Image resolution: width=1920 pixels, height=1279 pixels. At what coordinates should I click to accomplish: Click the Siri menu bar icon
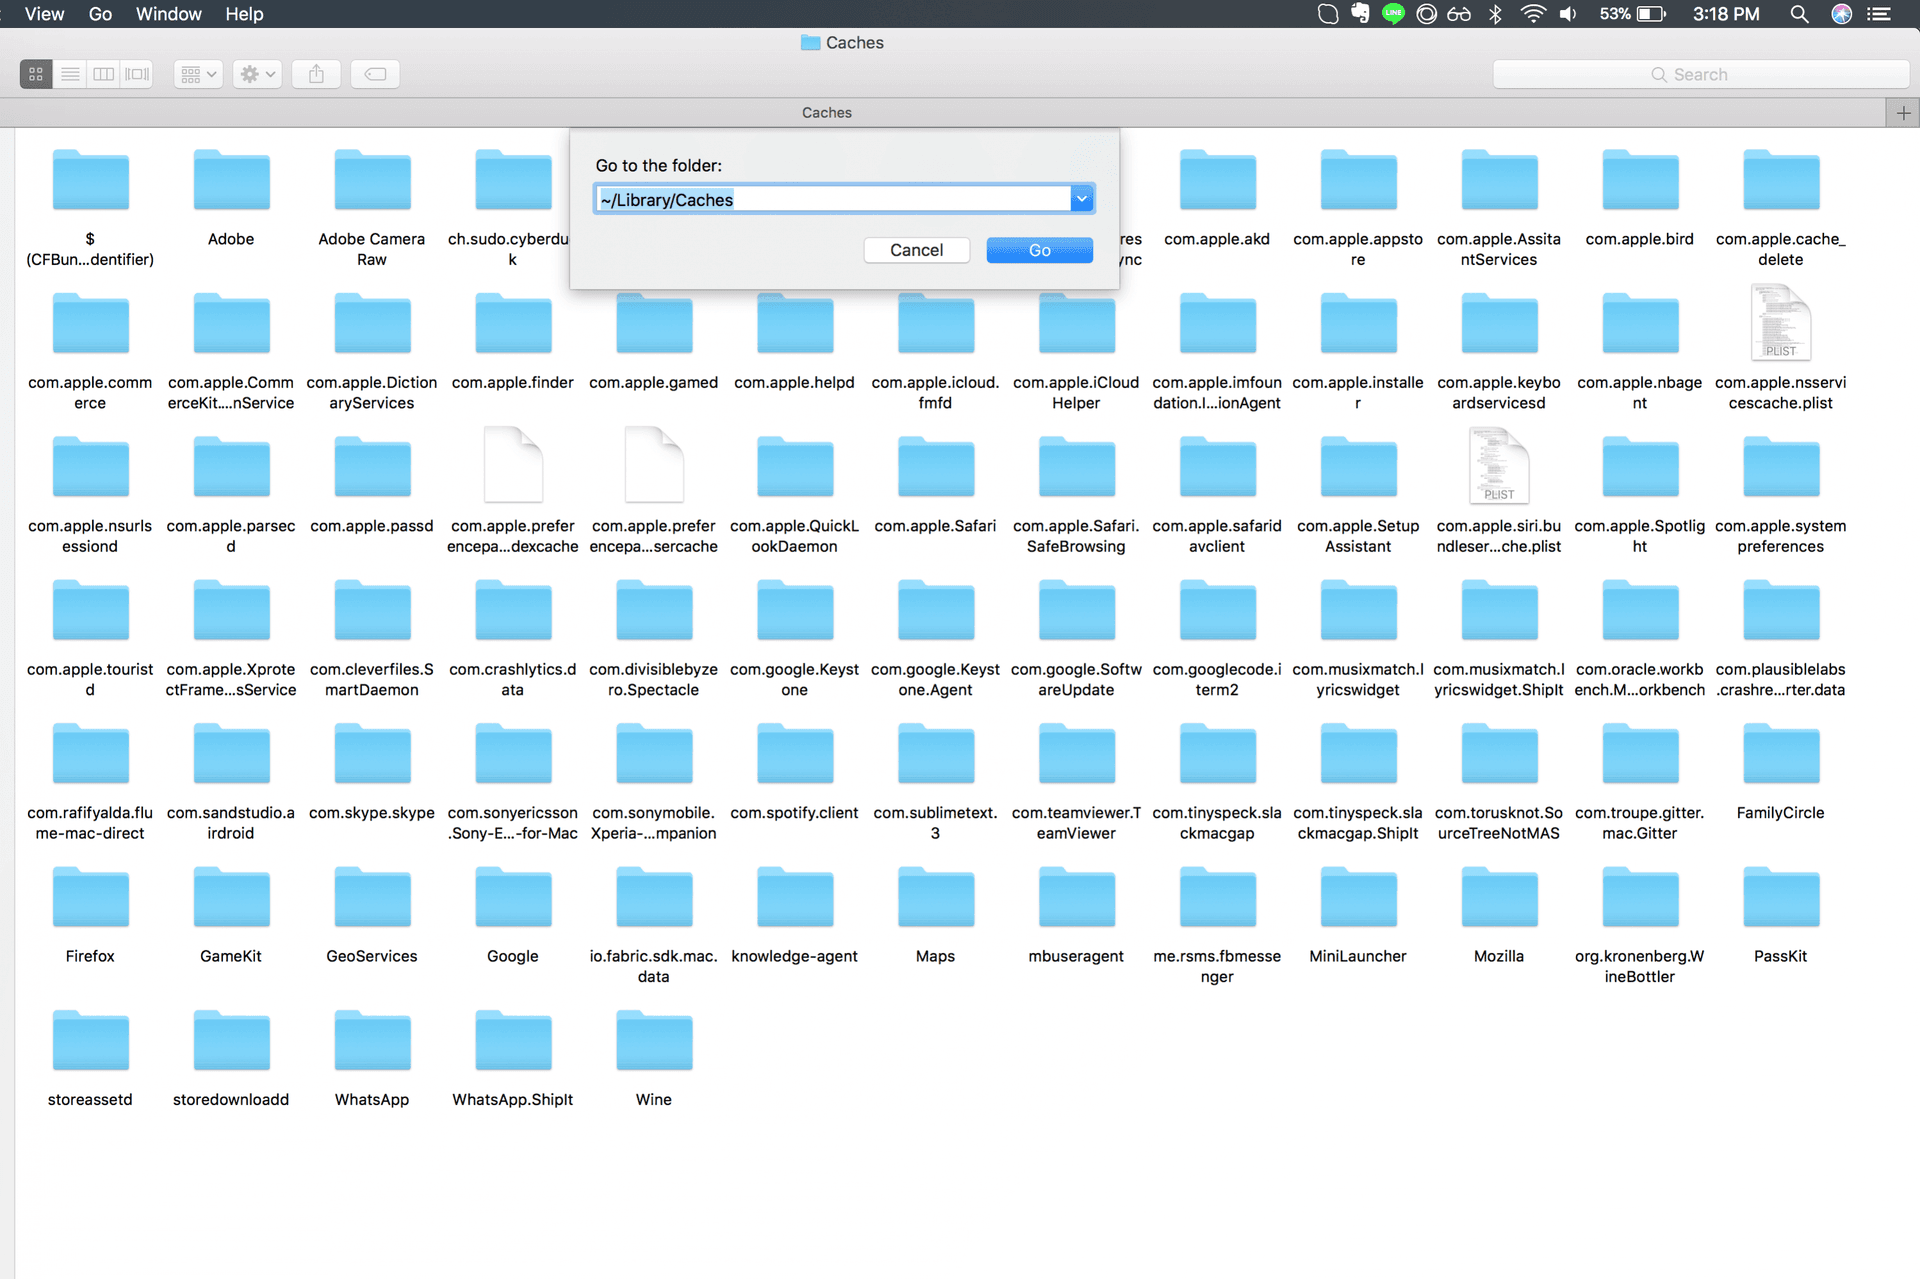(1841, 14)
